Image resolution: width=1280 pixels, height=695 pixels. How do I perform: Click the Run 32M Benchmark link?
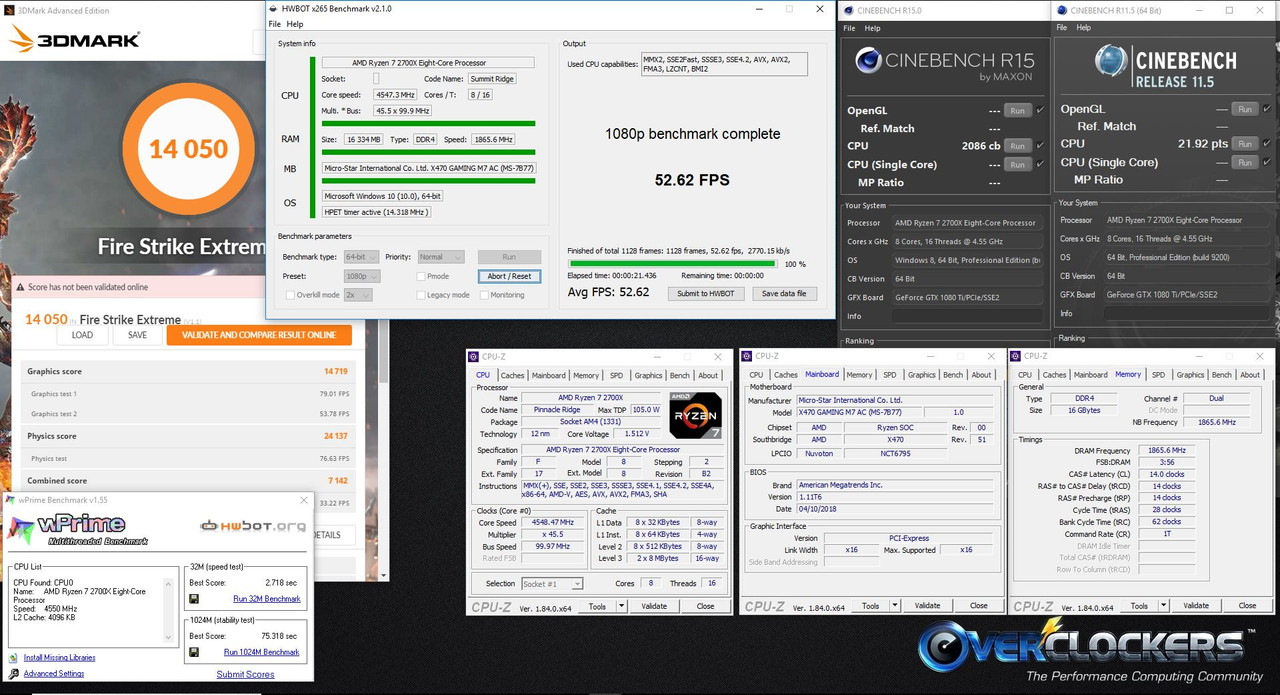(x=267, y=599)
